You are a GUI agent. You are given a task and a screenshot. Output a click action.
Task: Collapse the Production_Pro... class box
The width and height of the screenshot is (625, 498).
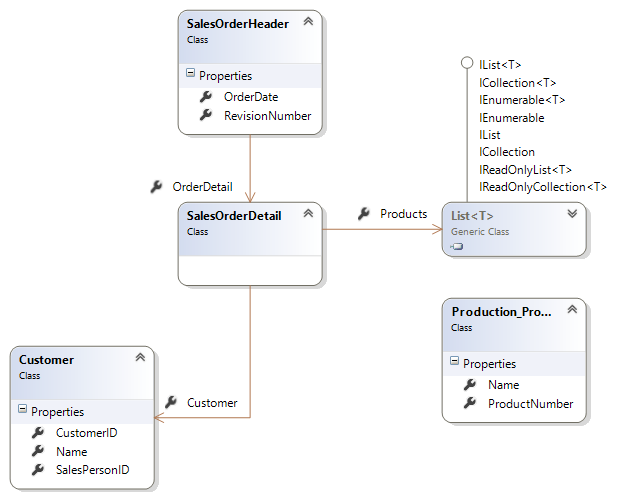tap(572, 309)
